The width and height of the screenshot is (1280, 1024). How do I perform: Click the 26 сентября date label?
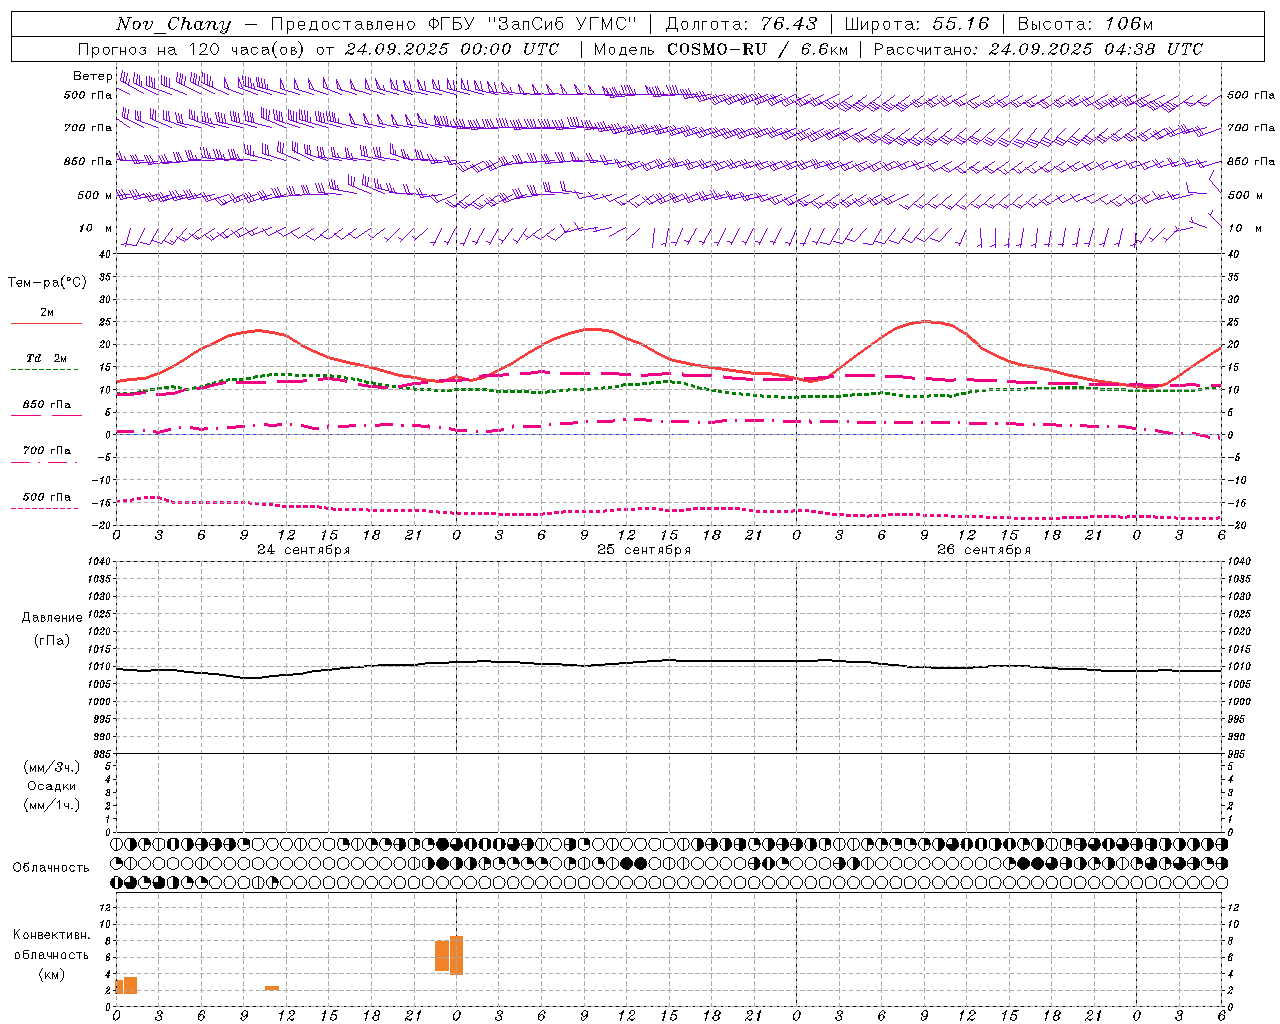click(x=984, y=550)
